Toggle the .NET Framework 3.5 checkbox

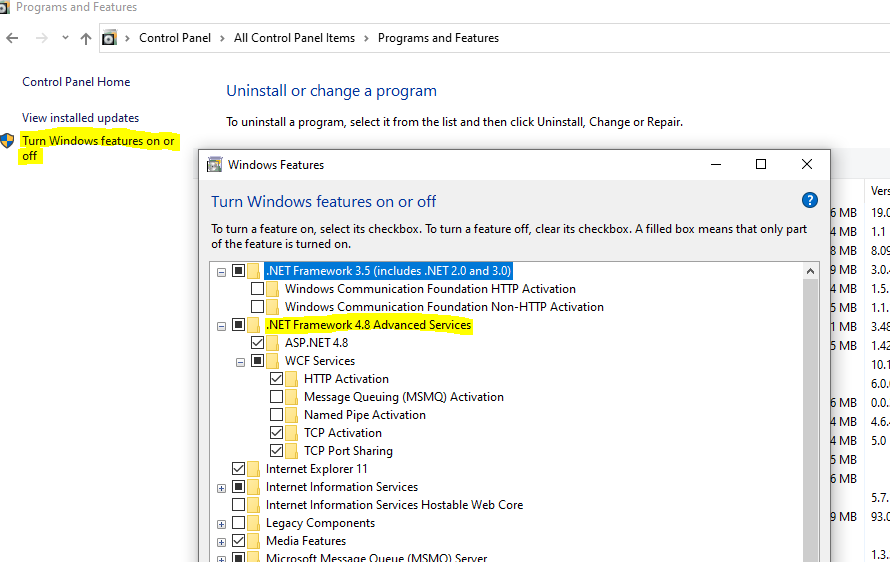(x=238, y=271)
